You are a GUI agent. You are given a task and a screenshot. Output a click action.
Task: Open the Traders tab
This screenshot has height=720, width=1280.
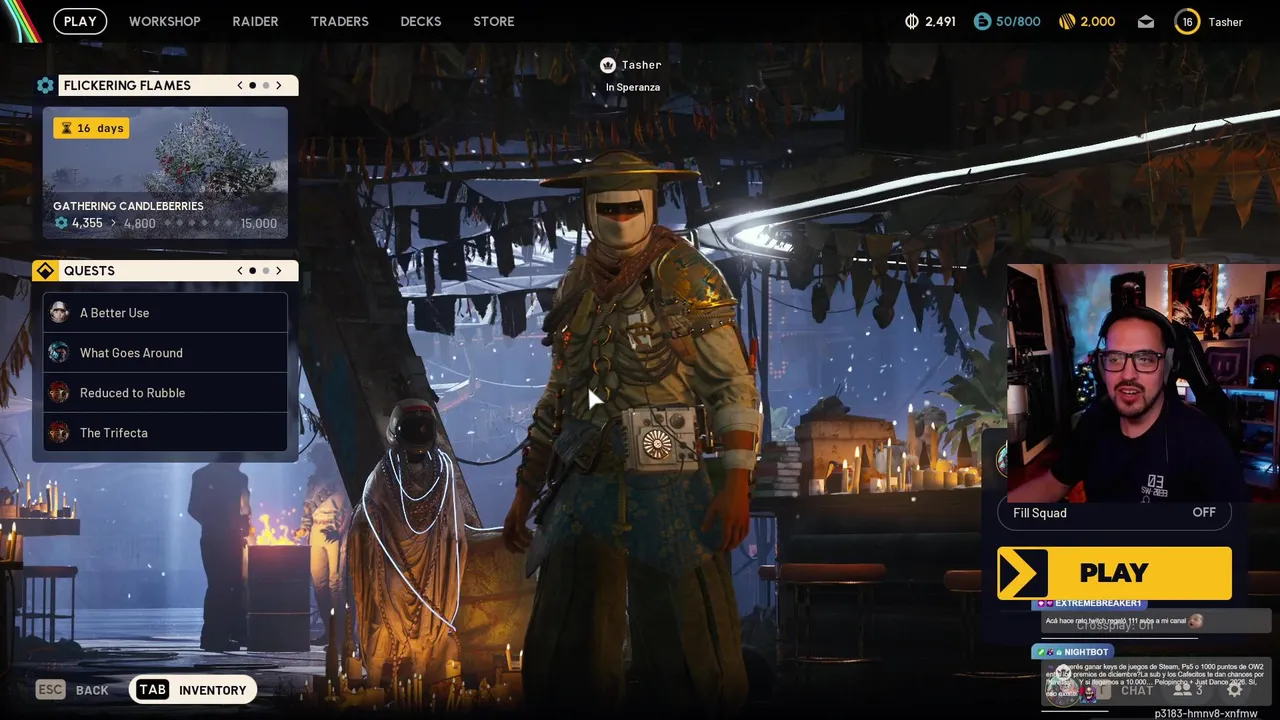click(x=340, y=21)
